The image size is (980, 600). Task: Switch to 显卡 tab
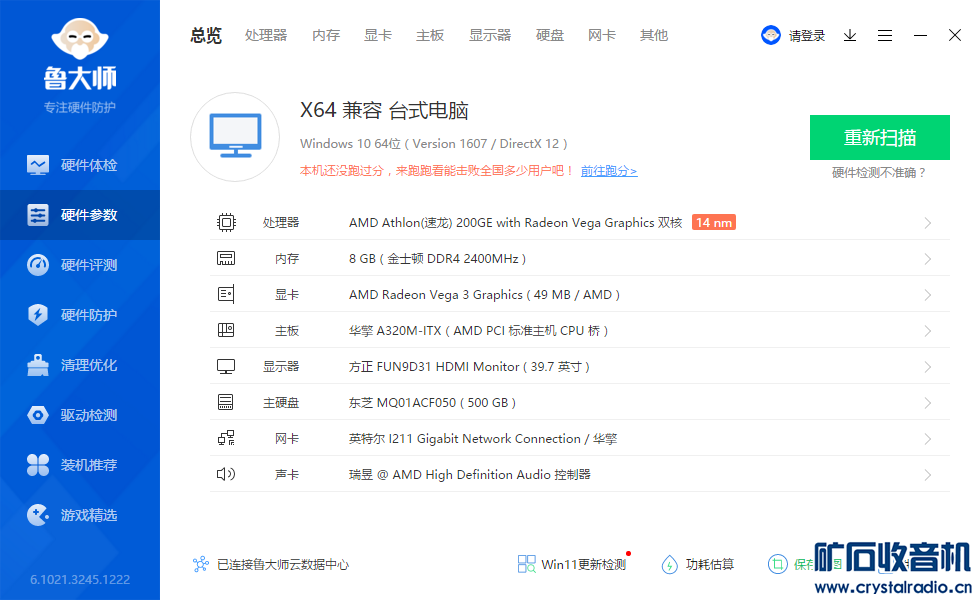[x=378, y=36]
